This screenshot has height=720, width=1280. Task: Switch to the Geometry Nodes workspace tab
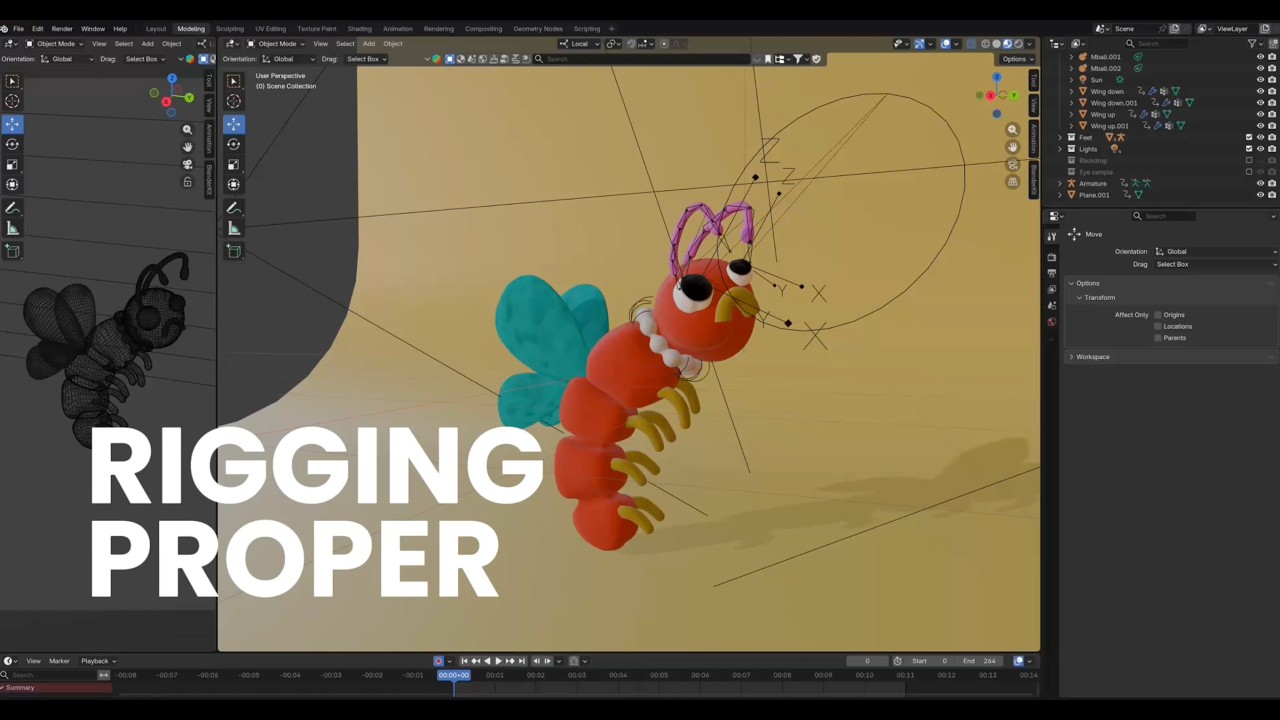pos(538,29)
